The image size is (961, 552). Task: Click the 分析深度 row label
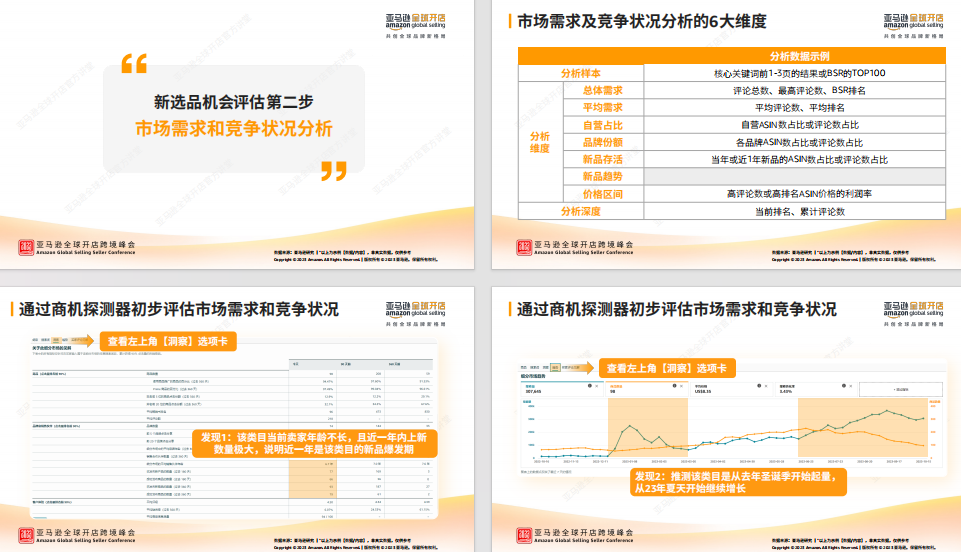coord(581,211)
